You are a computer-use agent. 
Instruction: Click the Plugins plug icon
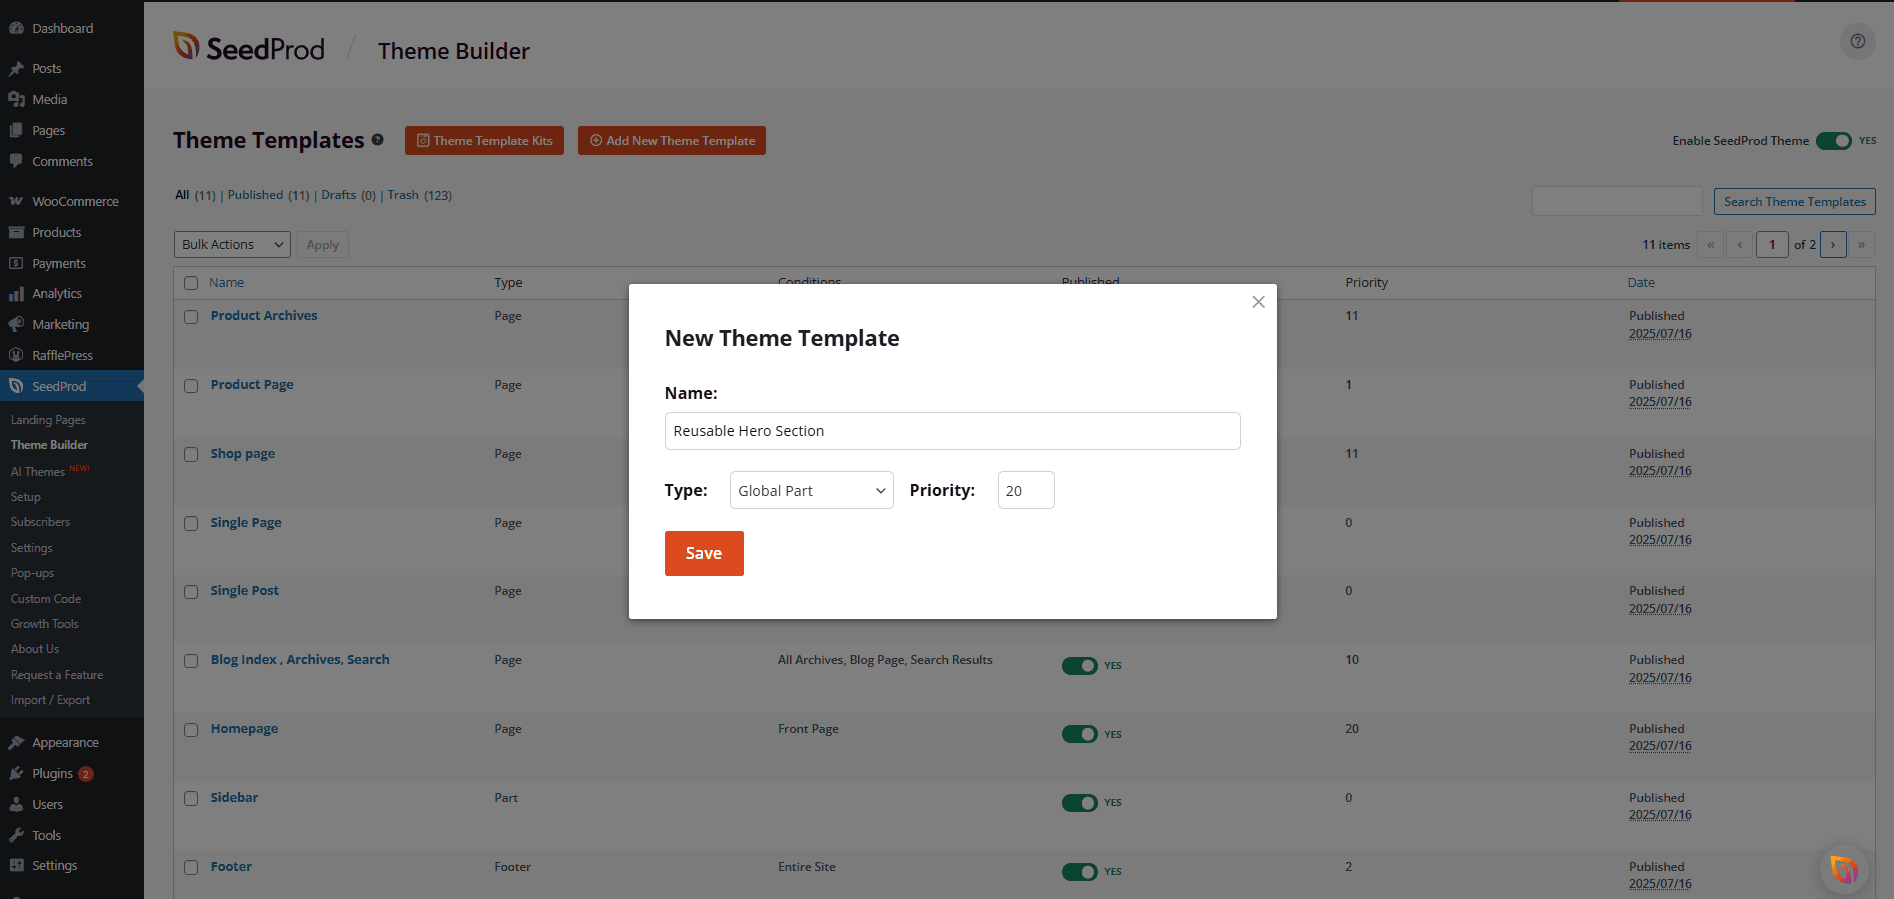[16, 773]
